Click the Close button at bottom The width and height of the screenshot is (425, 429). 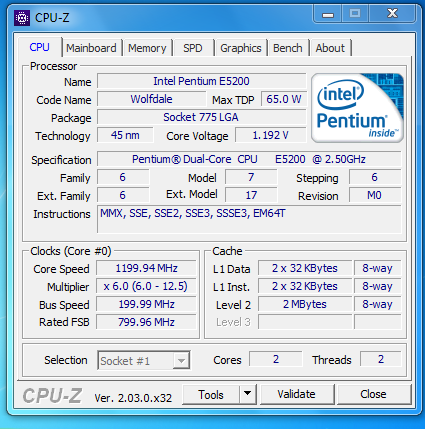(374, 394)
